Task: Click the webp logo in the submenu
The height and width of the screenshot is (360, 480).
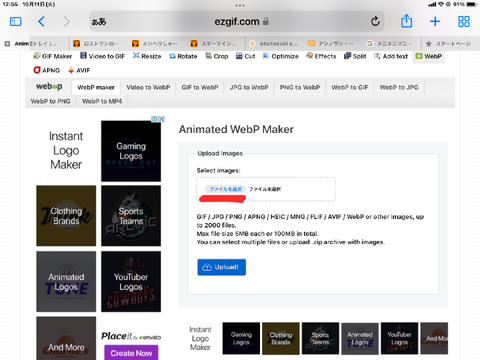Action: (49, 86)
